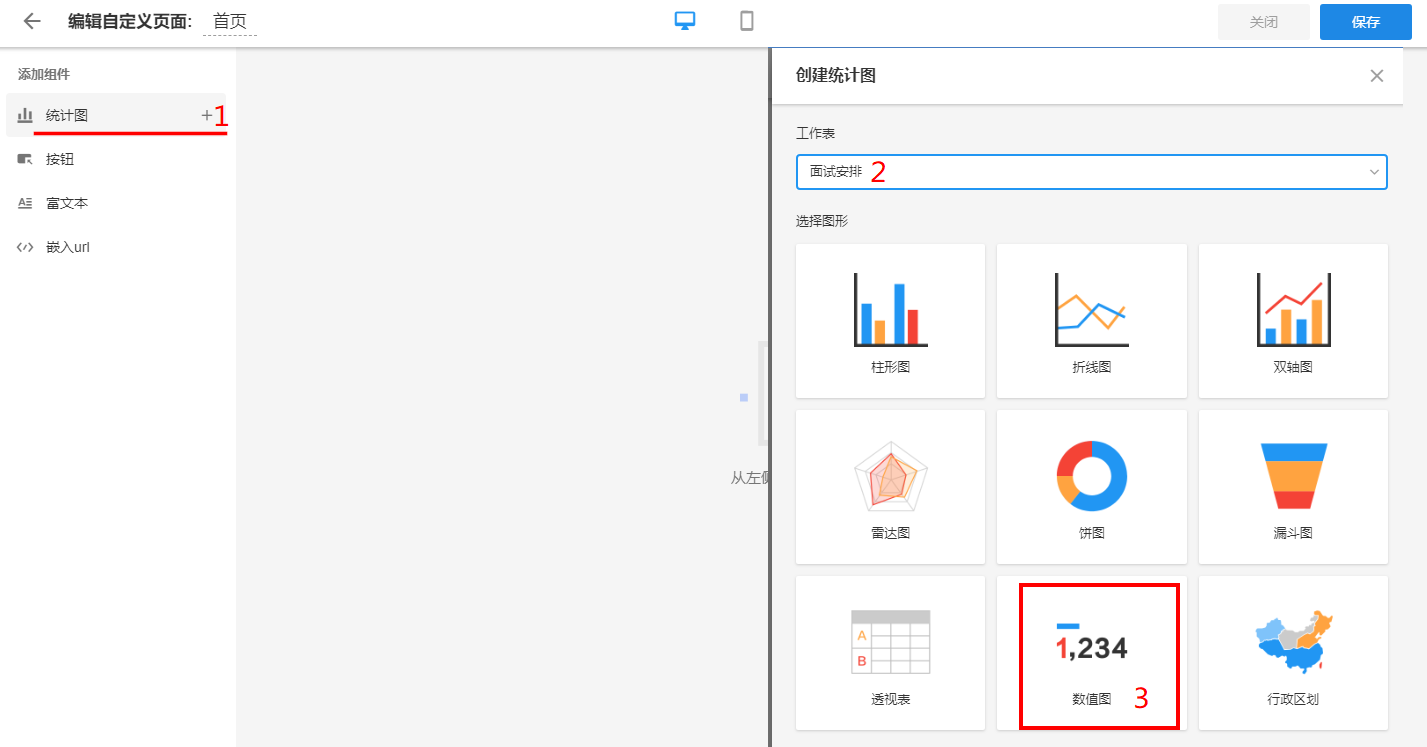Select the 柱形图 bar chart type

click(890, 320)
